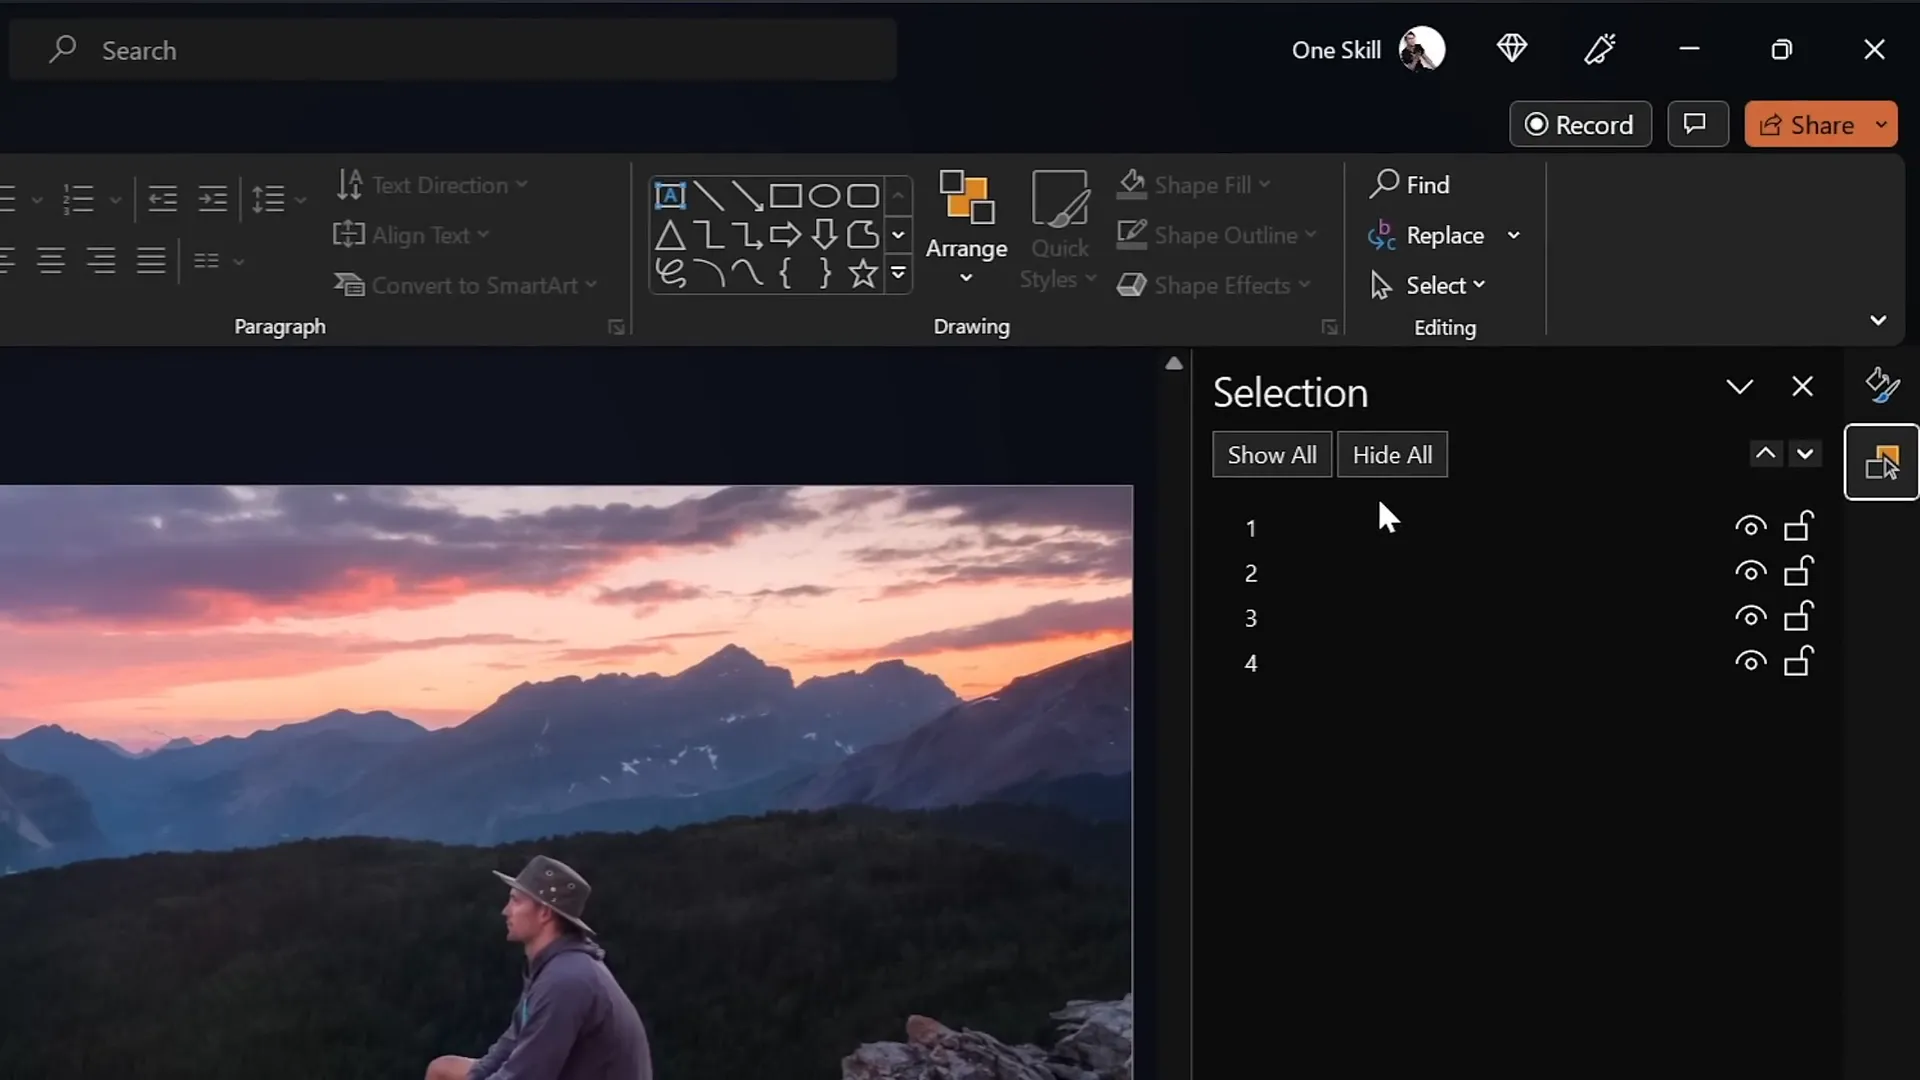Open the Share menu
The width and height of the screenshot is (1920, 1080).
[1820, 124]
